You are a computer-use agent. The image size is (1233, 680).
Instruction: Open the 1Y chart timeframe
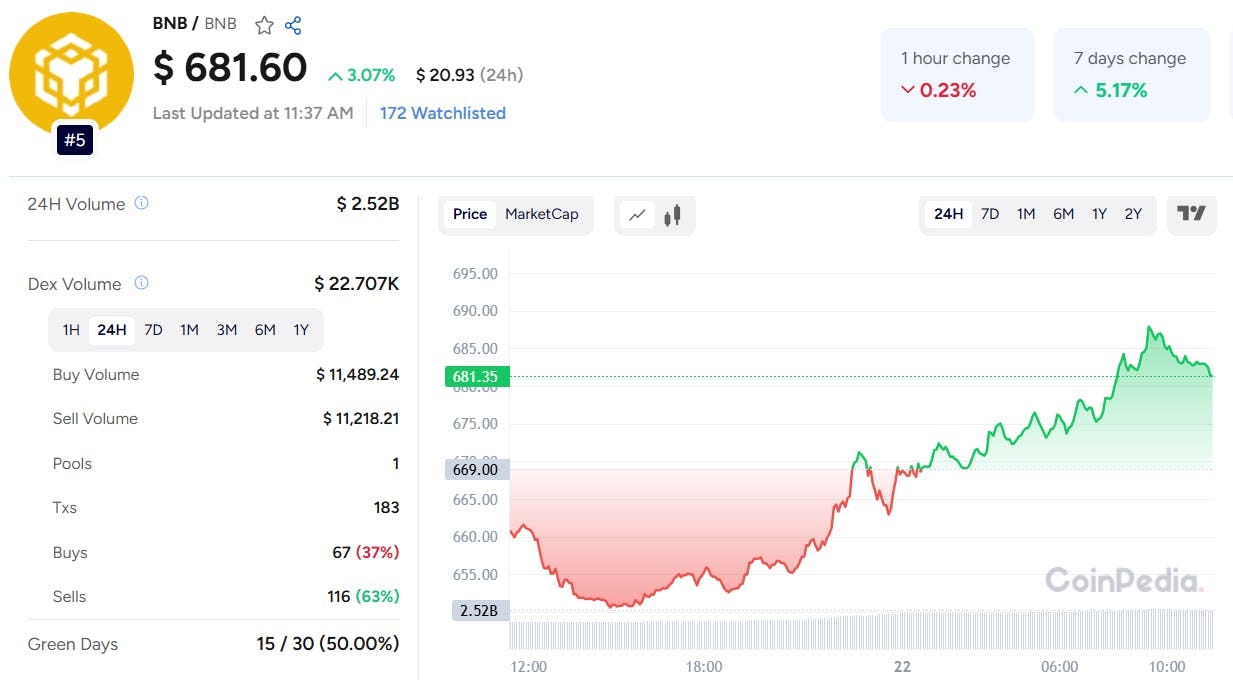tap(1098, 214)
